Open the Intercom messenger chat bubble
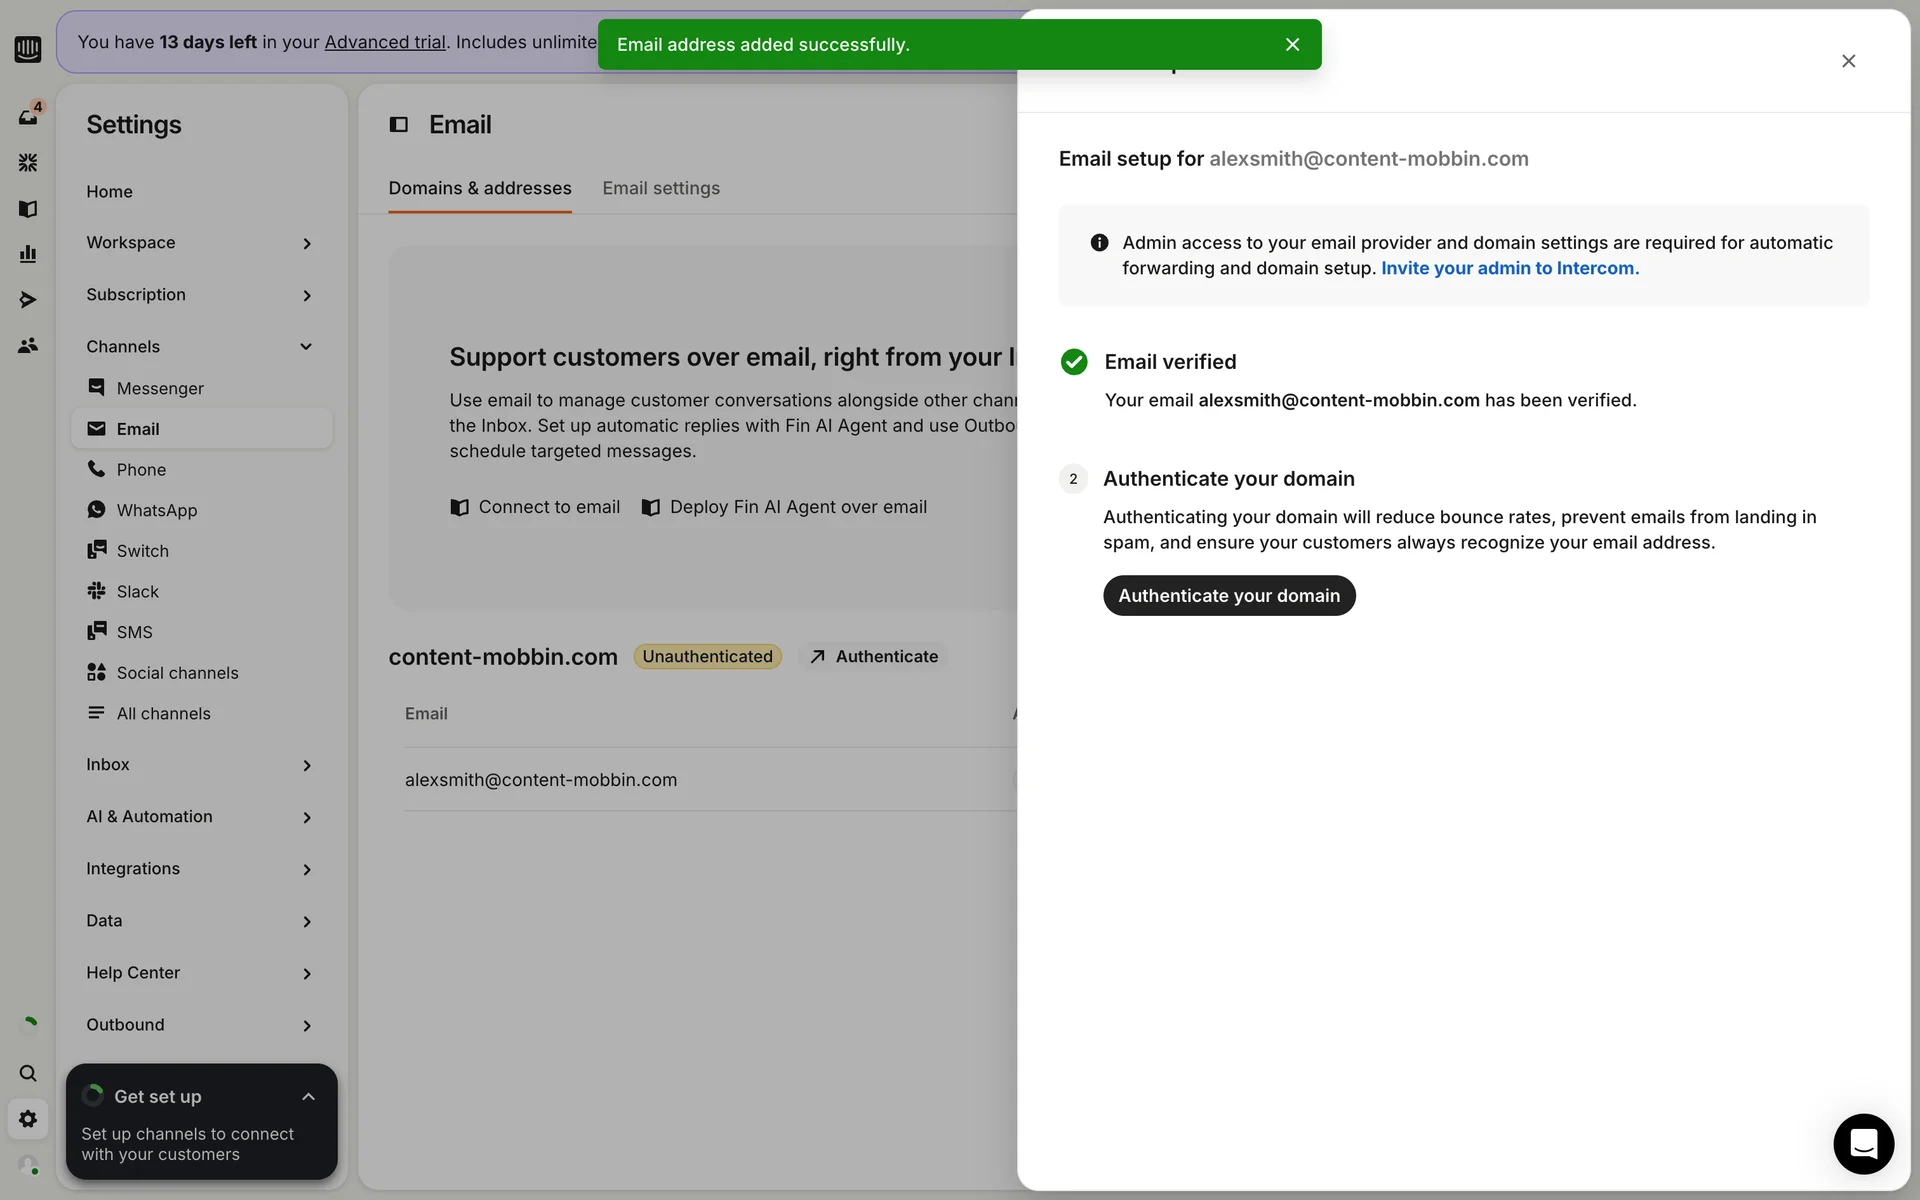Screen dimensions: 1920x1200 (x=1863, y=1143)
